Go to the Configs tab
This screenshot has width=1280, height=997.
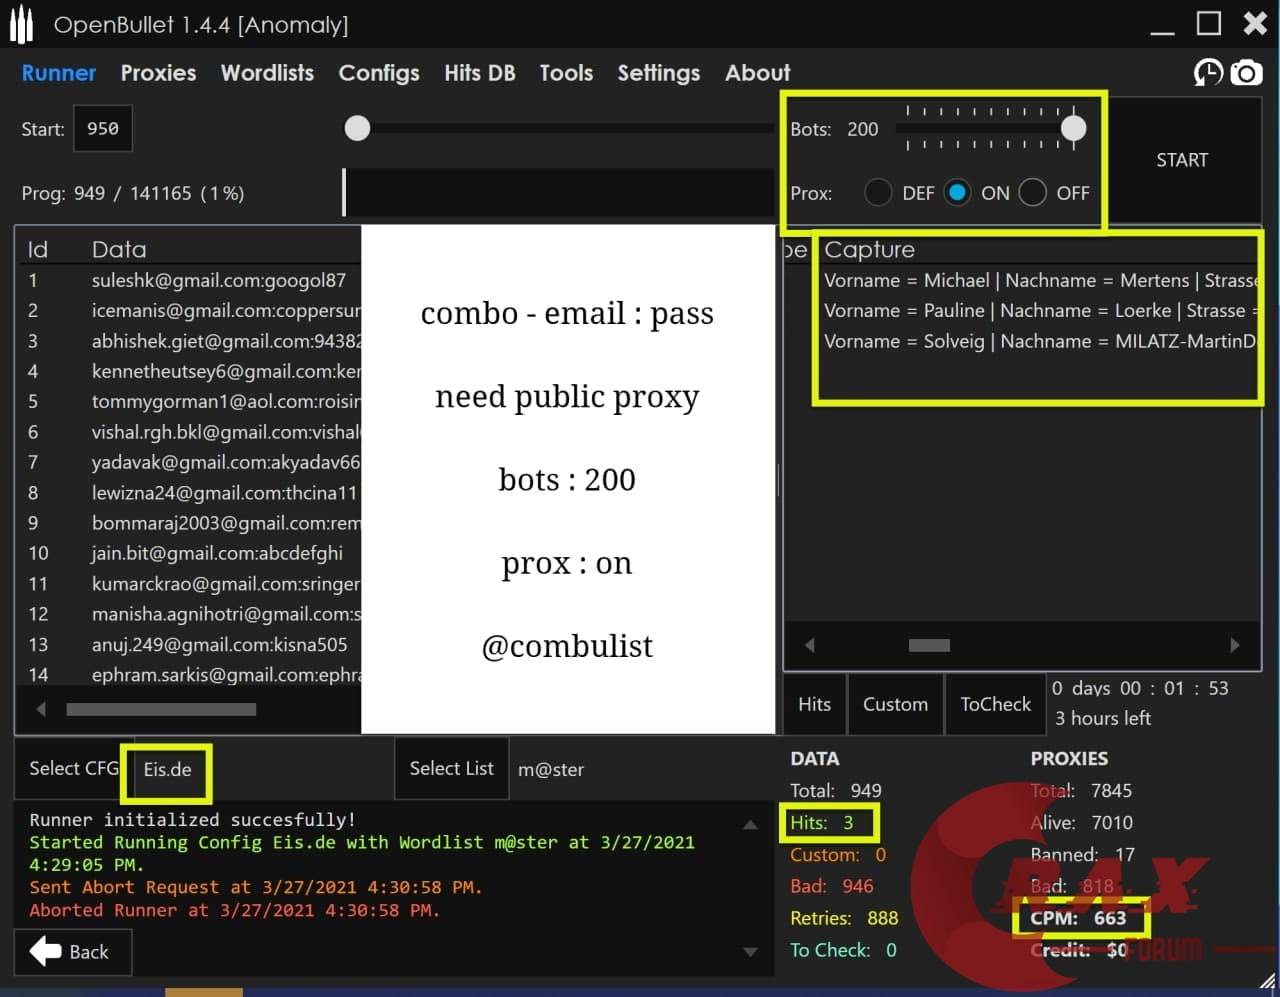(379, 73)
